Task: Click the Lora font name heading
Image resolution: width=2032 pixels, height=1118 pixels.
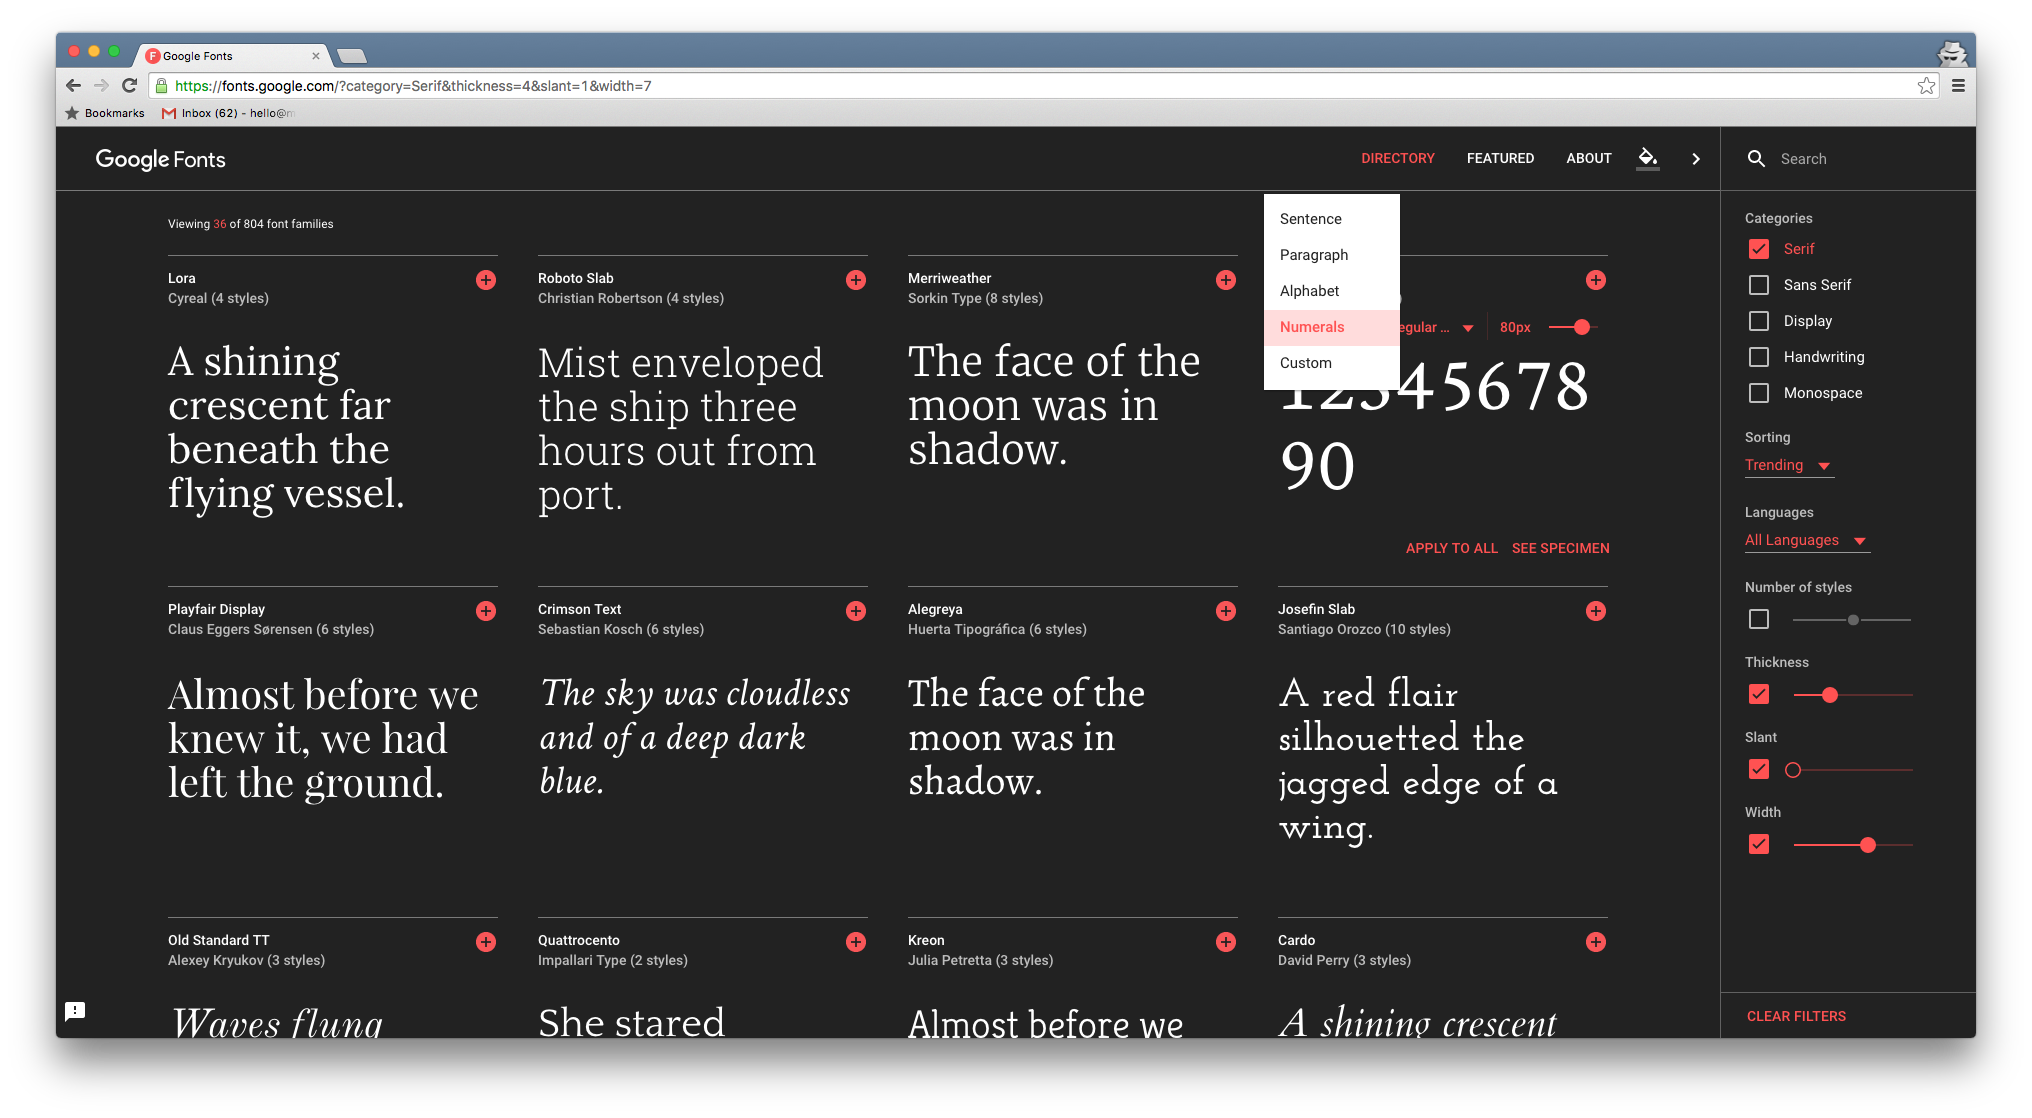Action: 182,279
